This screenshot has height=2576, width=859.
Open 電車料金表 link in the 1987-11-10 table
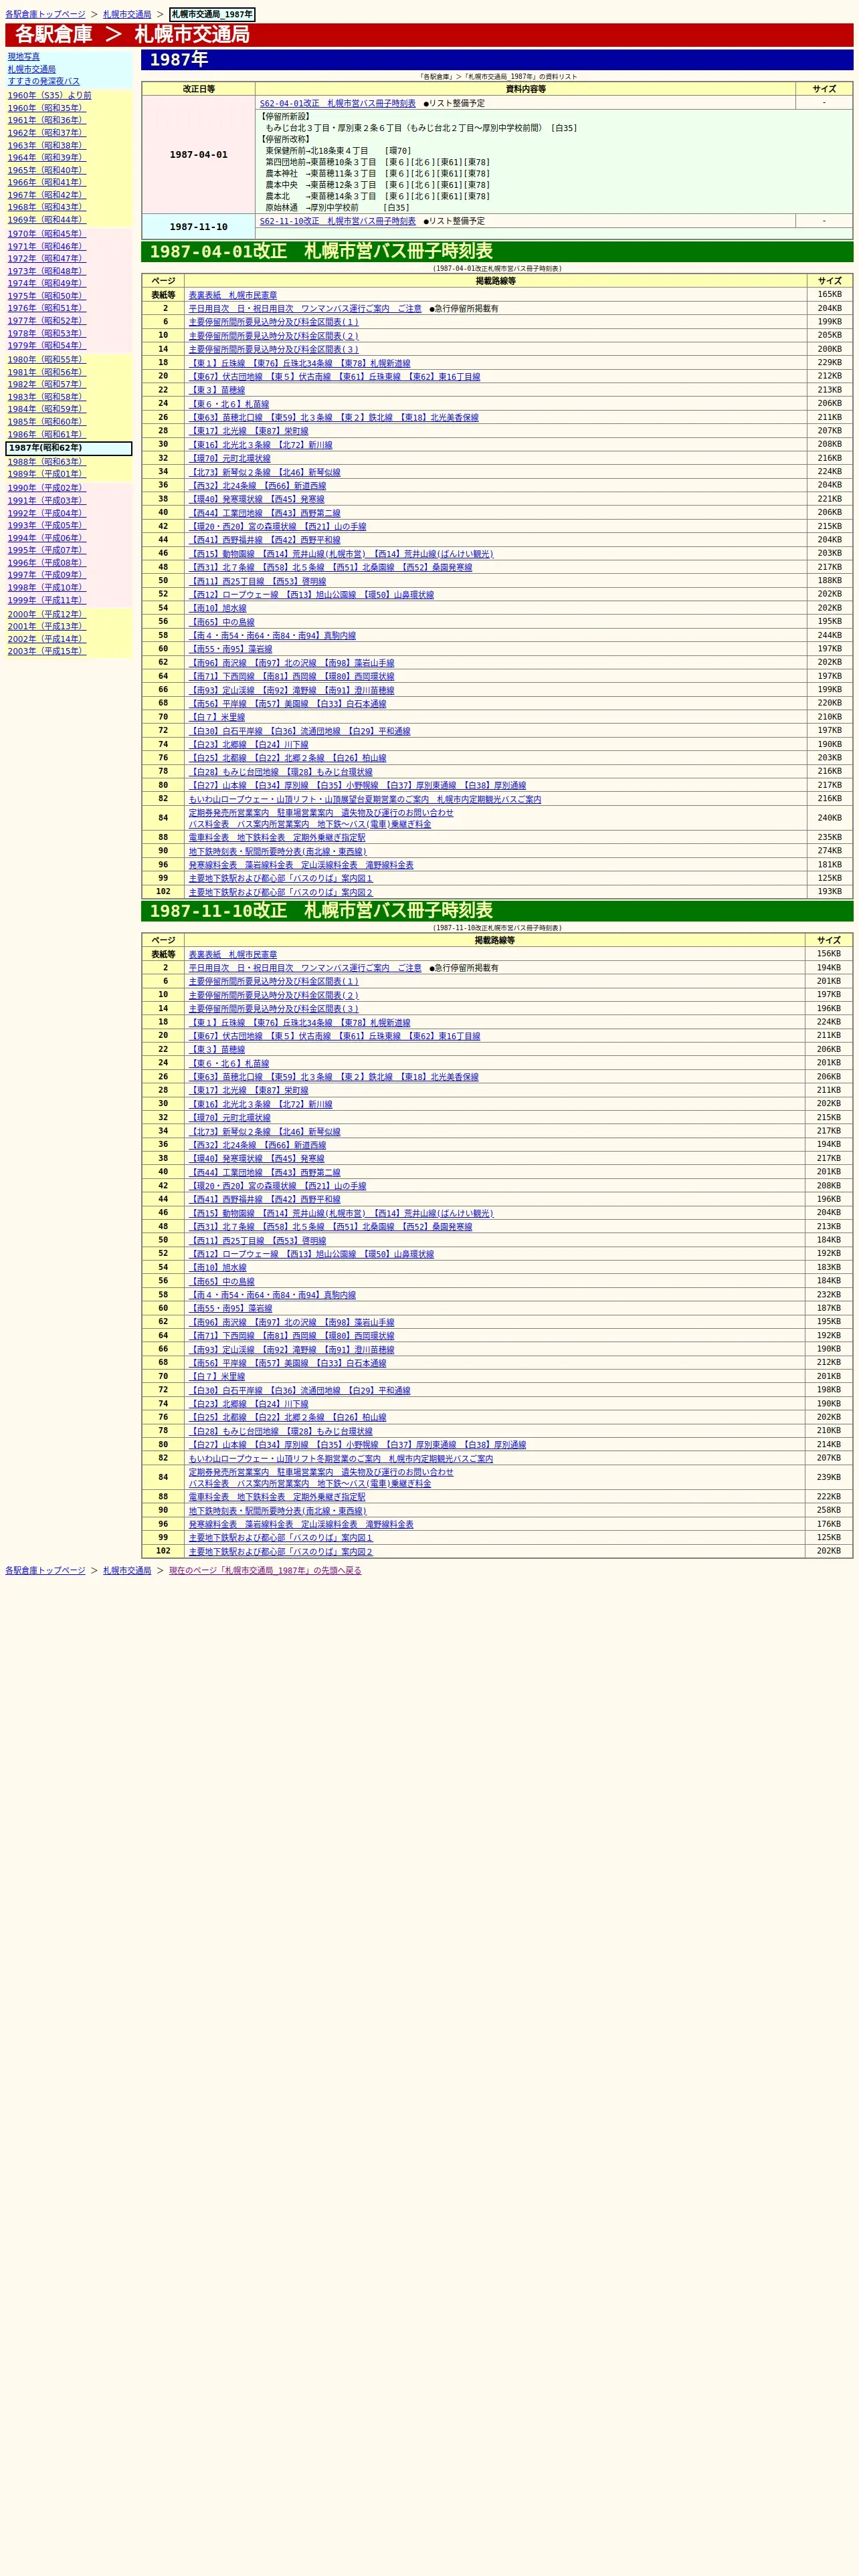(x=277, y=1498)
